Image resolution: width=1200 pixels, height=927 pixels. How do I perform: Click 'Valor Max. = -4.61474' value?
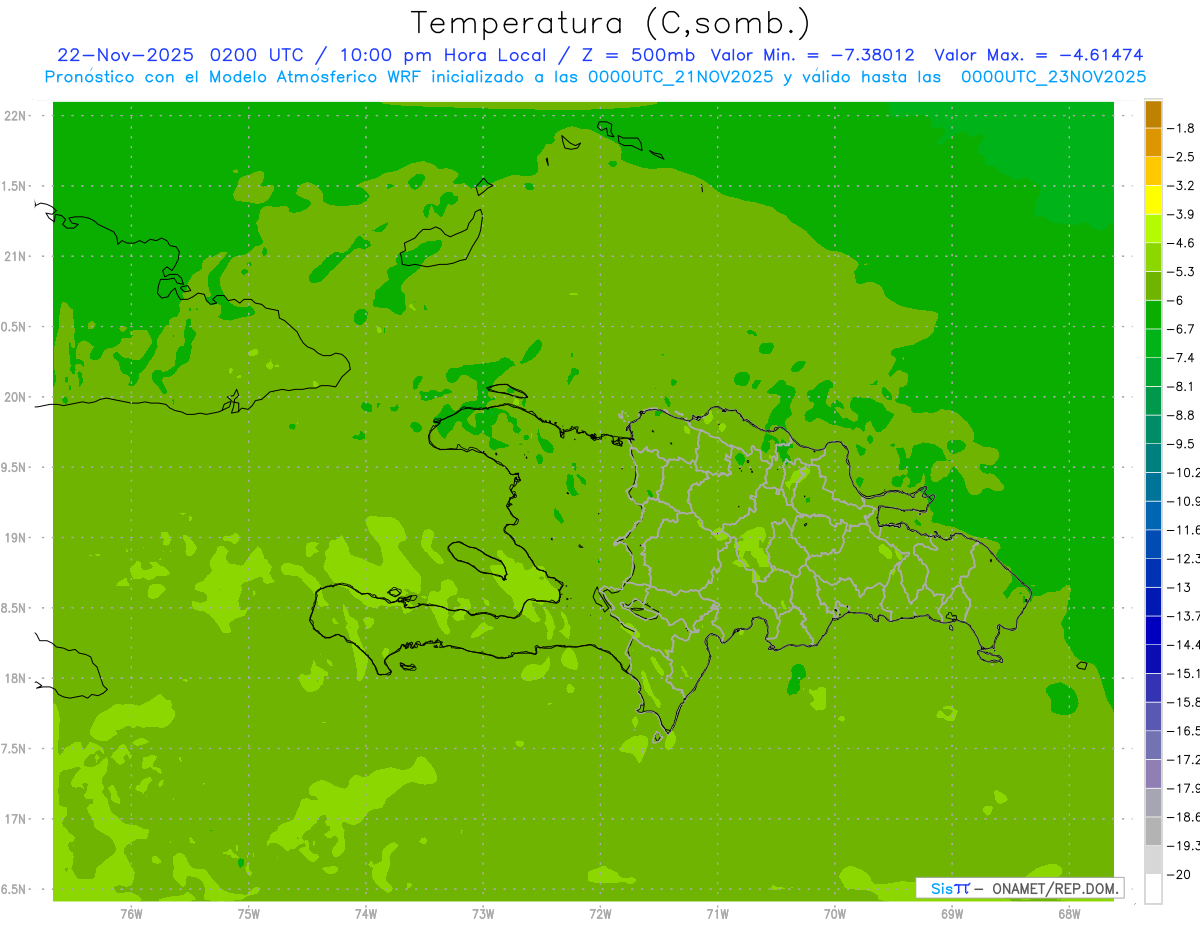pyautogui.click(x=1039, y=55)
